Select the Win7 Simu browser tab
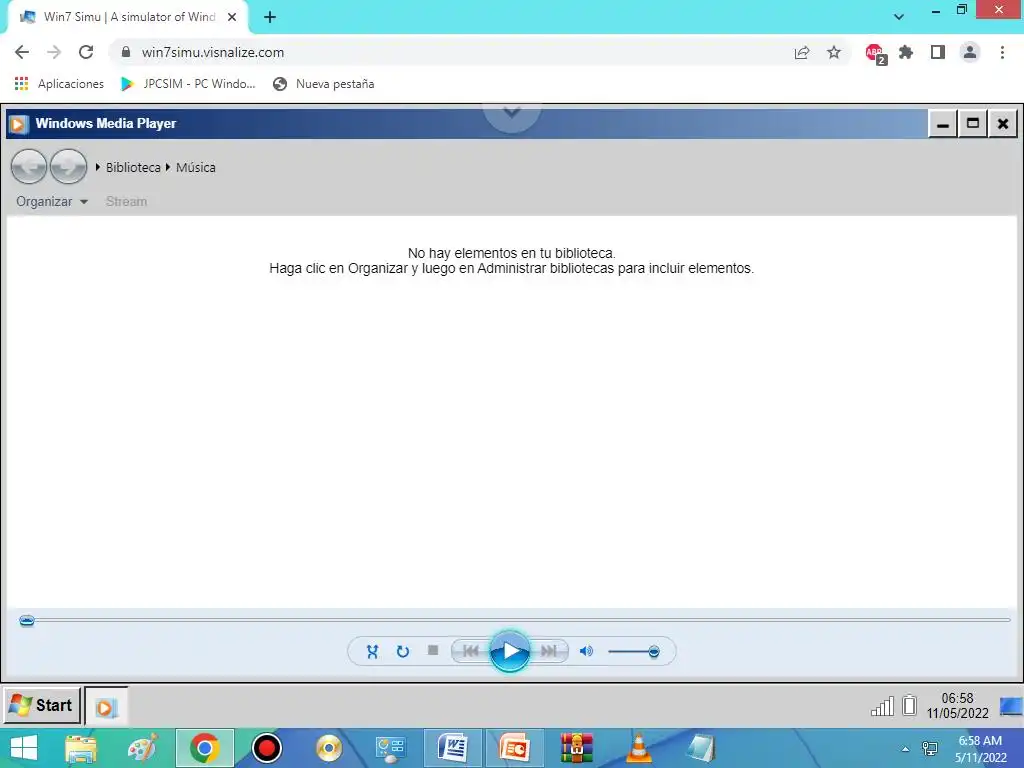 (127, 17)
